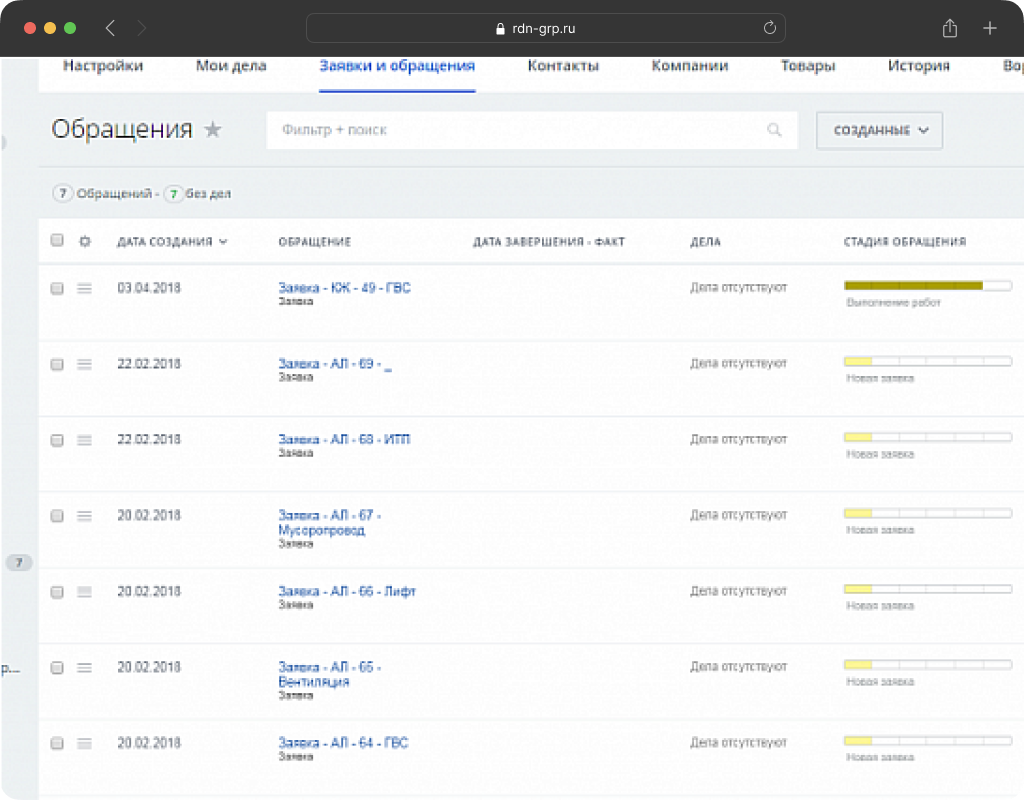Sort by ДАТА СОЗДАНИЯ column arrow
The height and width of the screenshot is (800, 1024).
click(x=223, y=242)
